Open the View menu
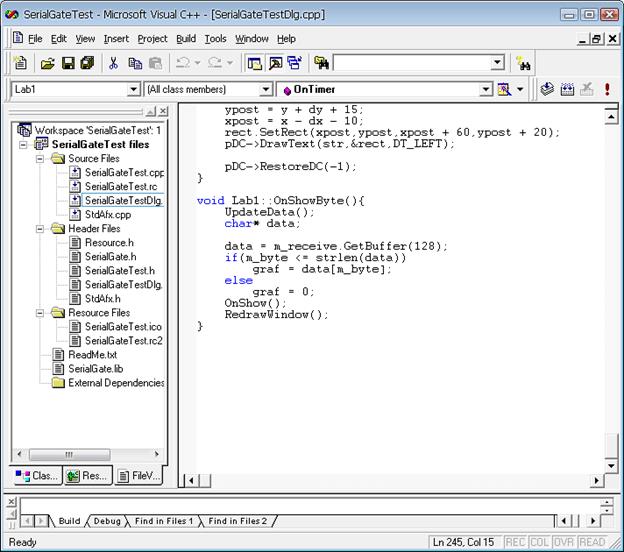 pos(85,39)
